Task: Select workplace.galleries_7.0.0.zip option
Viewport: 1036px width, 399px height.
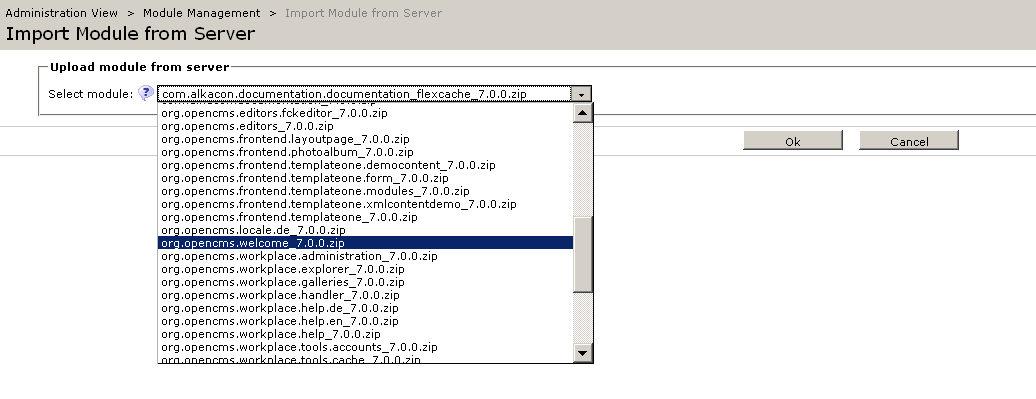Action: tap(365, 281)
